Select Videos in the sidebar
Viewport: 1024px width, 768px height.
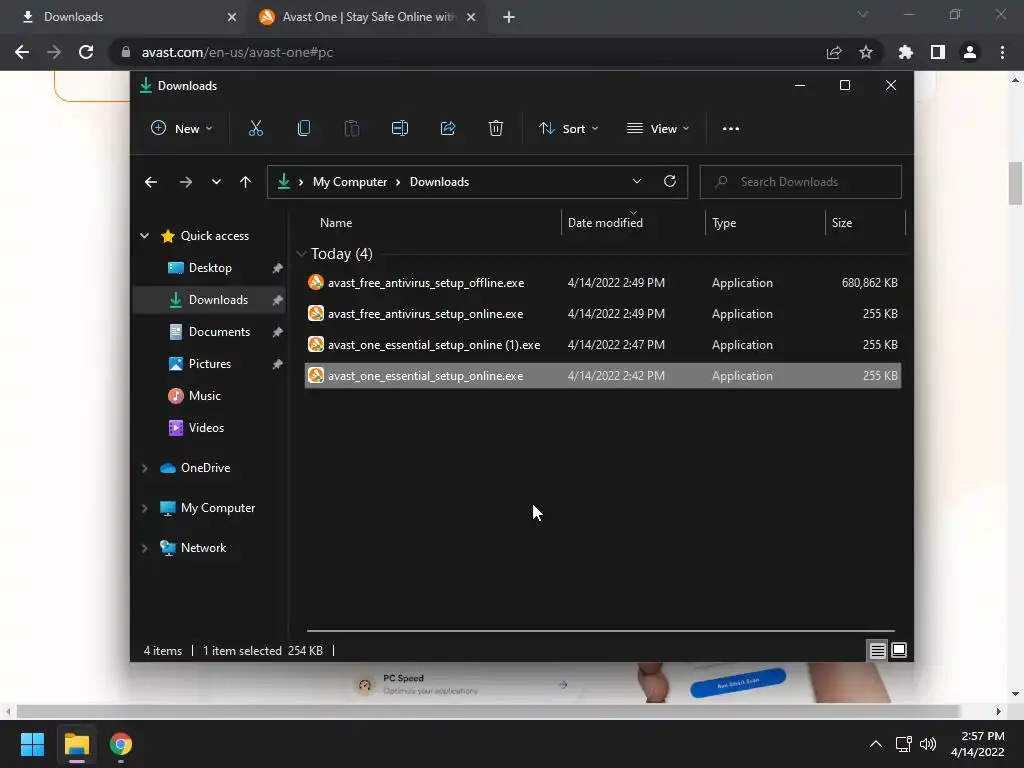click(x=210, y=428)
